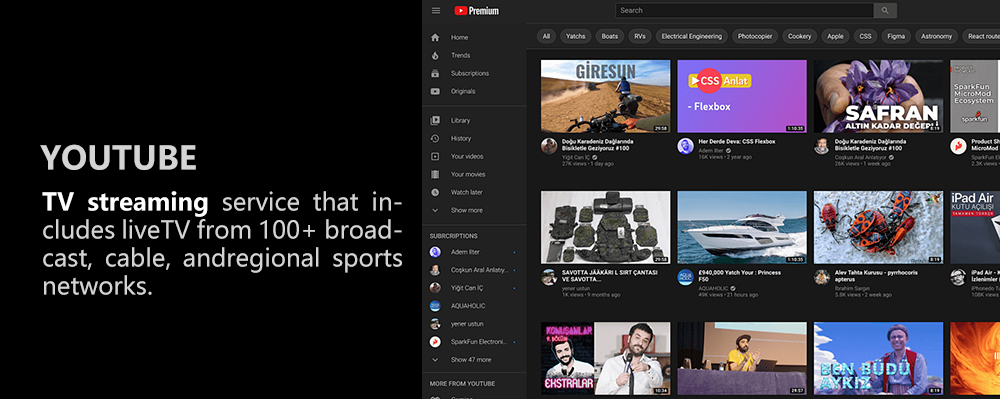Open the military backpack gear thumbnail

click(x=605, y=228)
